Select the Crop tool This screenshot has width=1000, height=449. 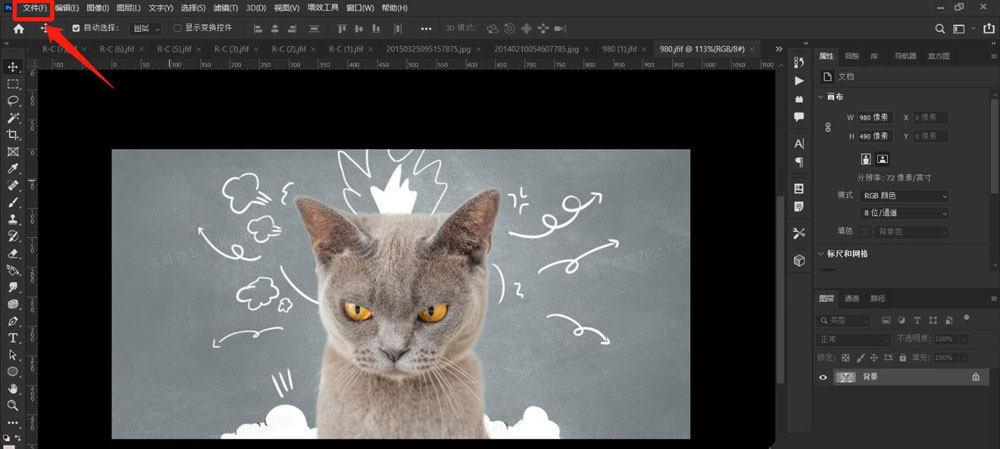click(x=13, y=134)
